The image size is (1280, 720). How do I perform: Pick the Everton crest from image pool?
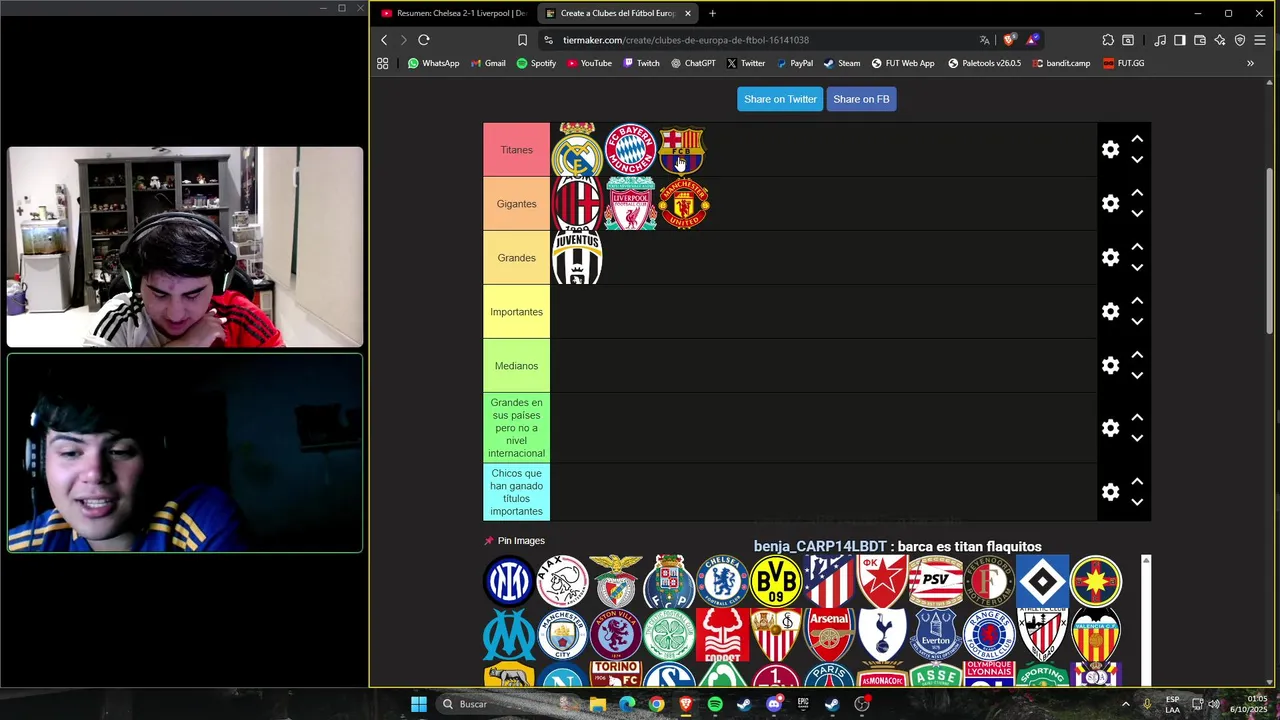[x=936, y=634]
